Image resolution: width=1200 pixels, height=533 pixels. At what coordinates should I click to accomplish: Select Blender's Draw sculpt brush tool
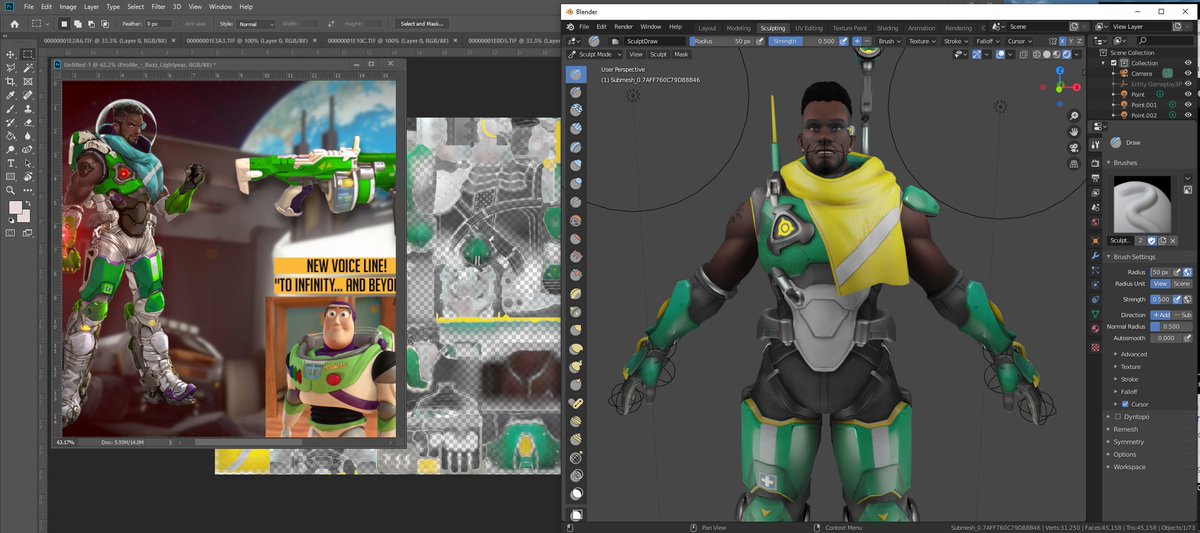577,75
